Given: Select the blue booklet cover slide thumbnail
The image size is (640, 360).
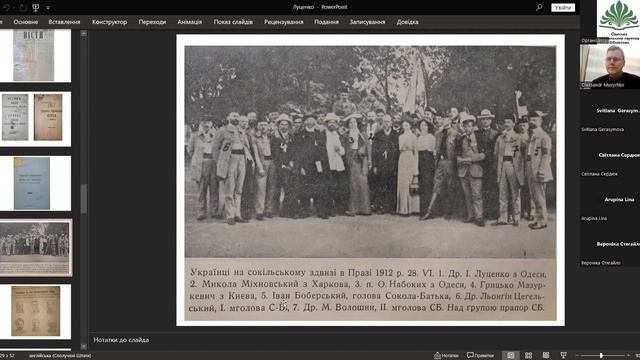Looking at the screenshot, I should (x=35, y=183).
